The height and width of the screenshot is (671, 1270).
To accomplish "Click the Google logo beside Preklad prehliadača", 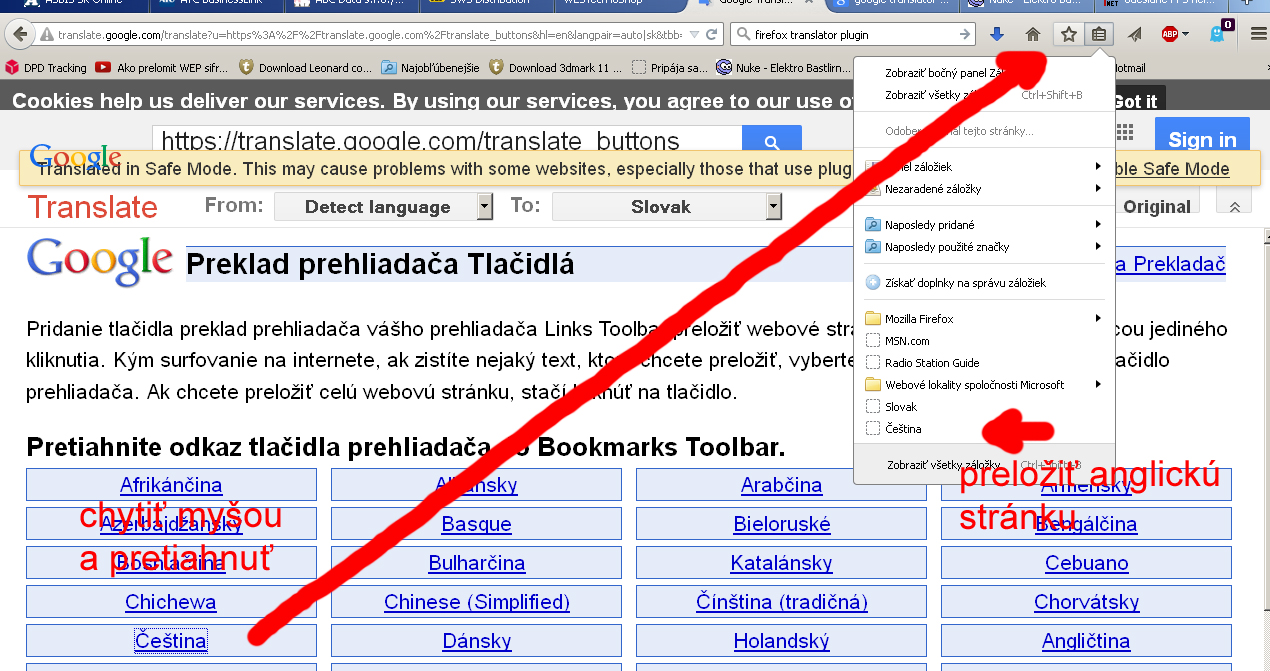I will (100, 262).
